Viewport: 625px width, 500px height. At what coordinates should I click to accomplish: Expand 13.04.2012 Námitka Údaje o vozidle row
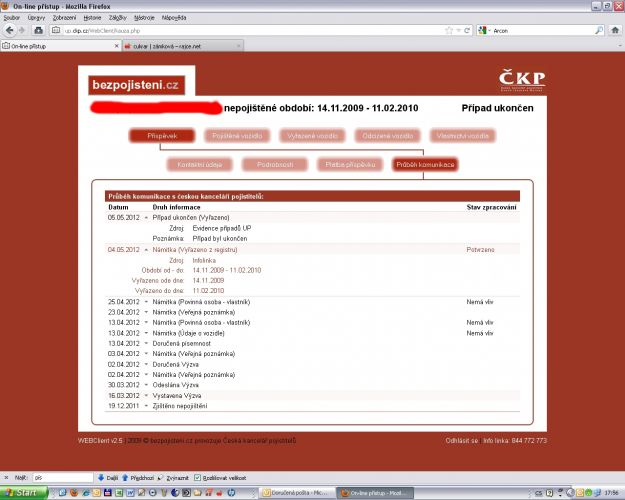tap(146, 333)
